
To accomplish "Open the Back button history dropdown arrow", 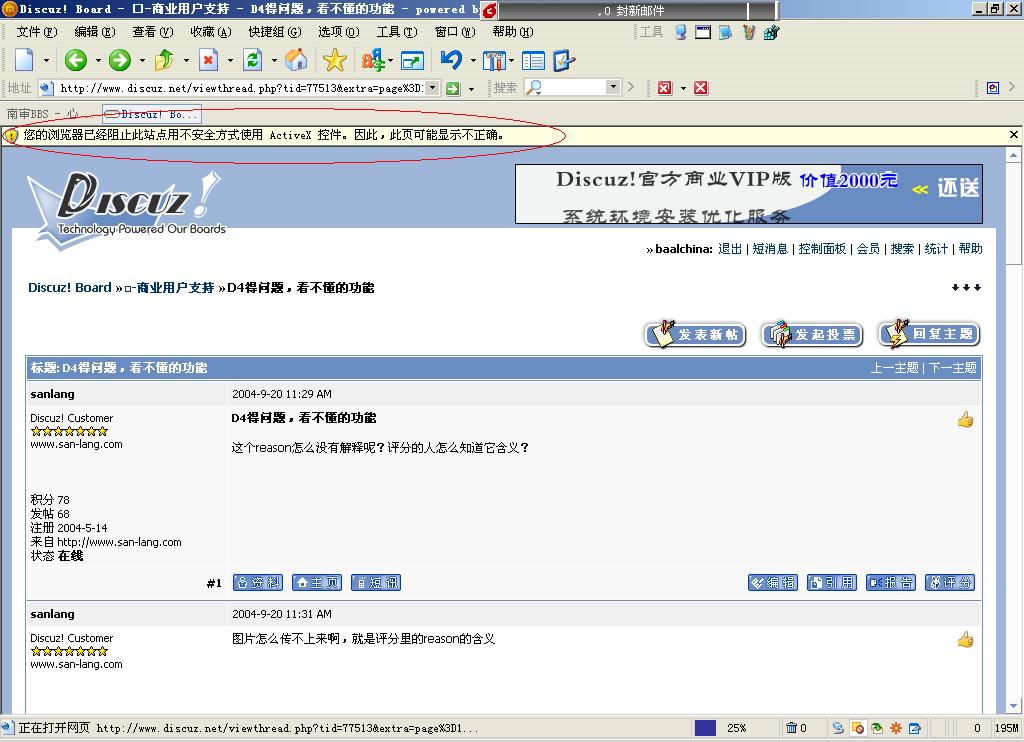I will [x=98, y=61].
